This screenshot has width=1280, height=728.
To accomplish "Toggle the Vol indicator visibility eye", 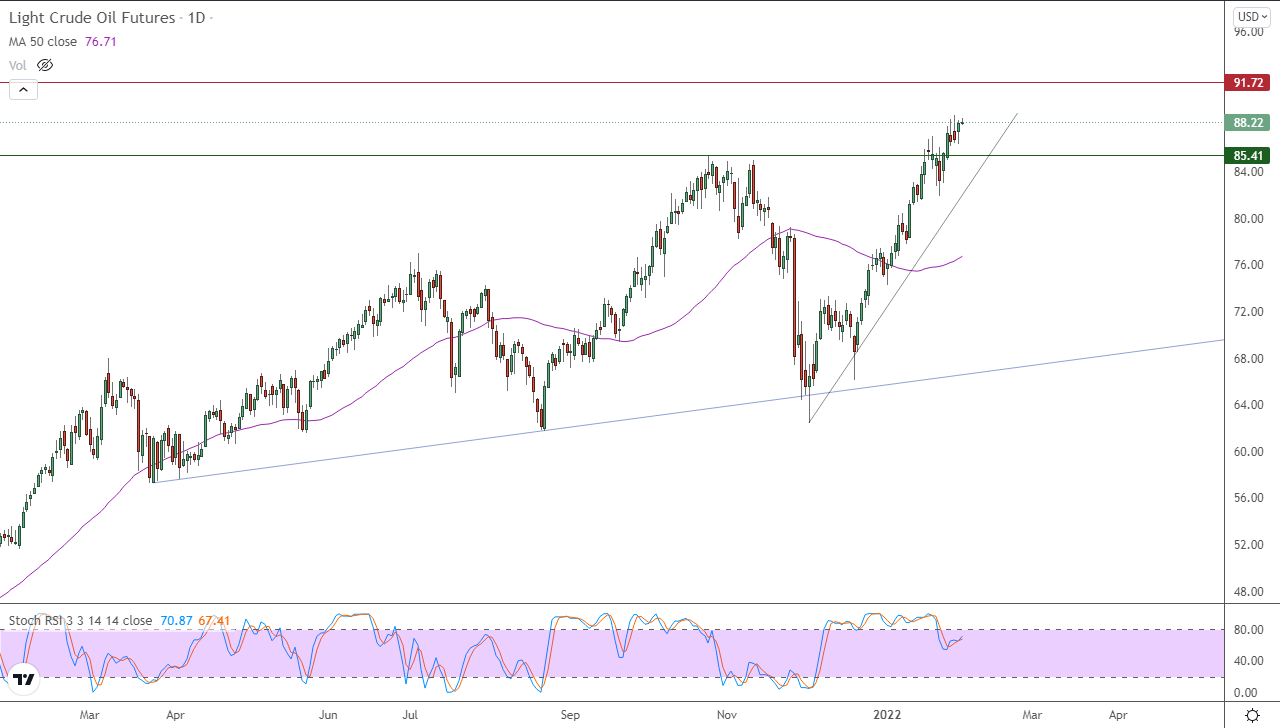I will click(44, 65).
